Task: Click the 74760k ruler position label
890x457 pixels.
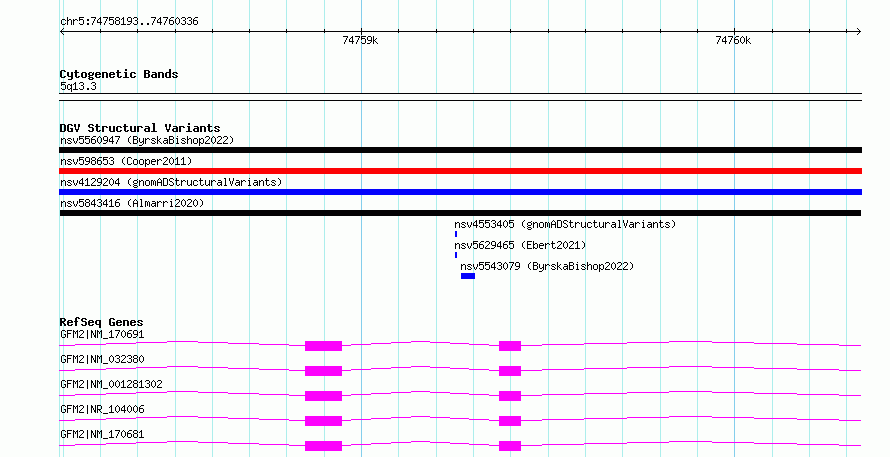Action: [733, 40]
